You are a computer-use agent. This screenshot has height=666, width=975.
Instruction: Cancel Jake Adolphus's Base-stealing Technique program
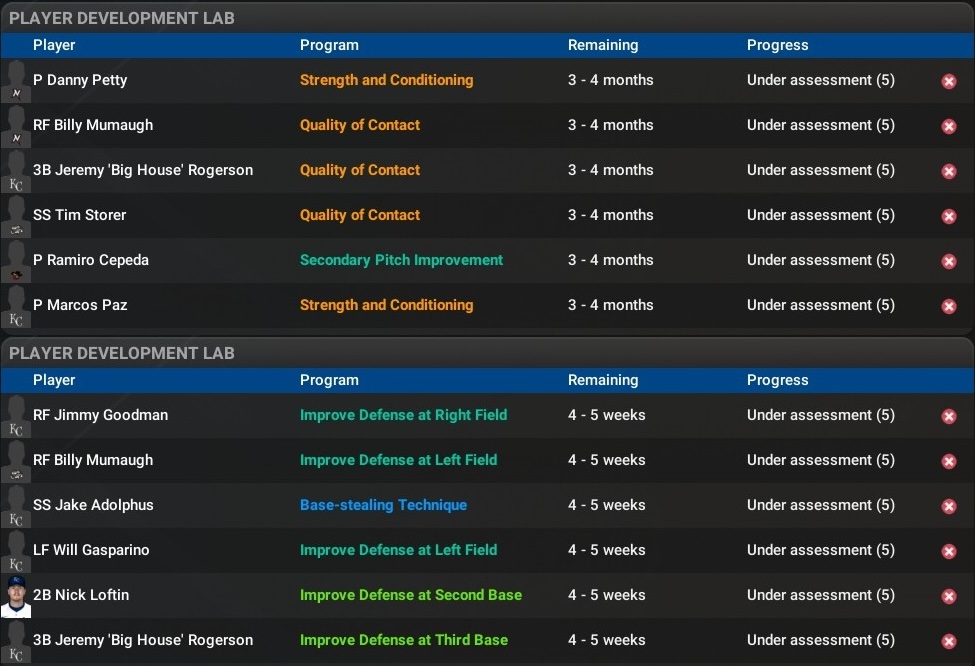pyautogui.click(x=948, y=506)
